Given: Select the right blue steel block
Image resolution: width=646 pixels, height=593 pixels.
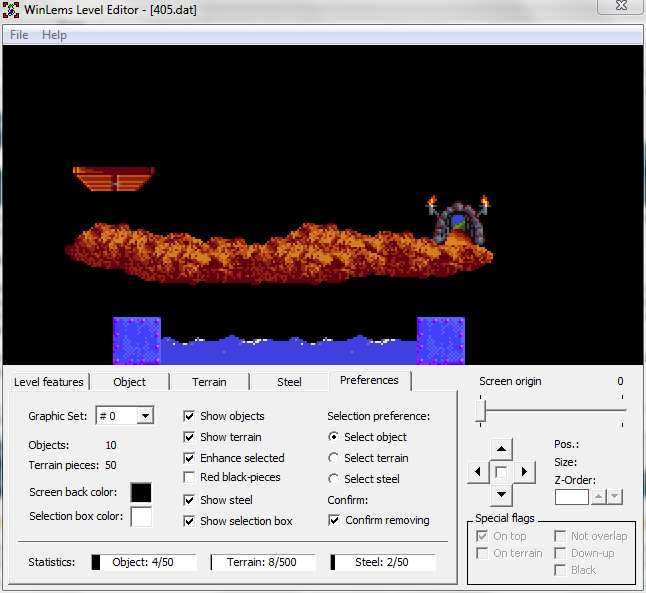Looking at the screenshot, I should [441, 341].
